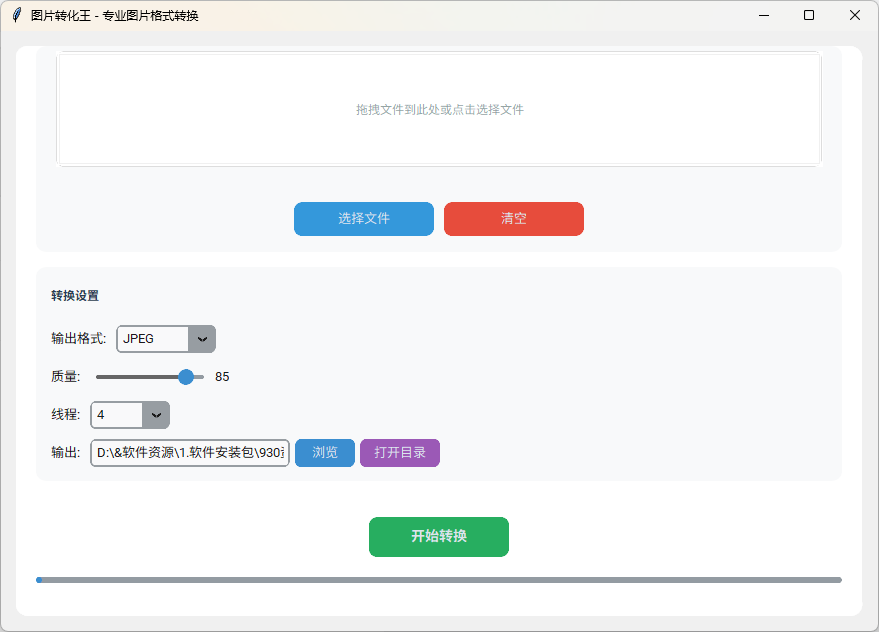Viewport: 879px width, 632px height.
Task: Click the drag-and-drop file selection area
Action: [x=439, y=109]
